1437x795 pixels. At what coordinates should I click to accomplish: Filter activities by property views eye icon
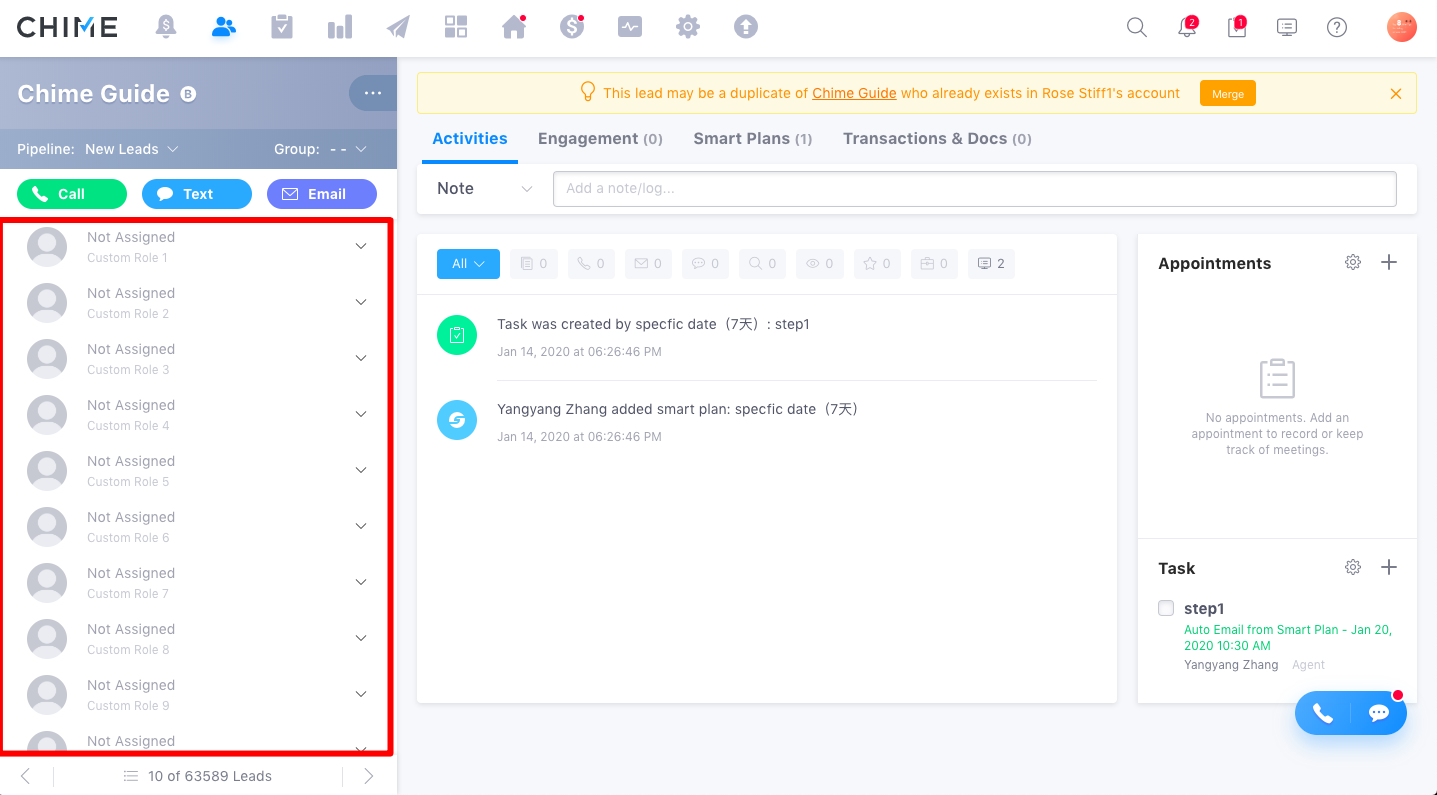pyautogui.click(x=820, y=264)
